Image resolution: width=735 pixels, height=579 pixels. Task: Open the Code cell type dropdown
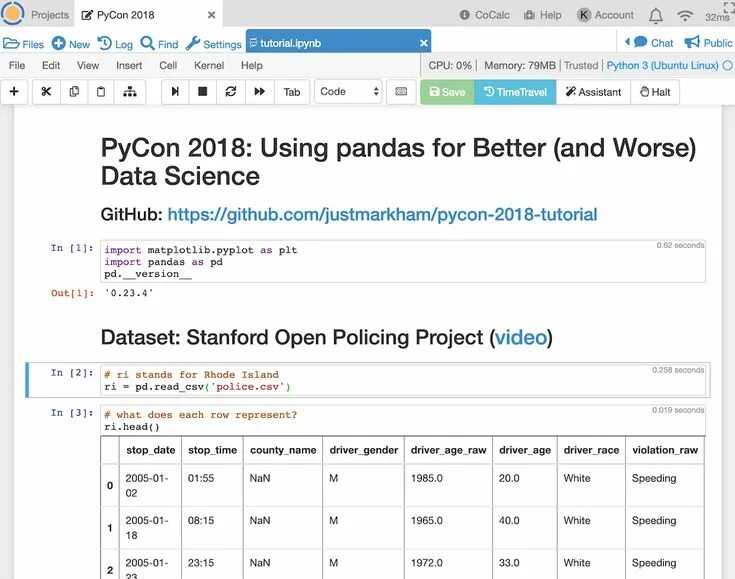(348, 91)
